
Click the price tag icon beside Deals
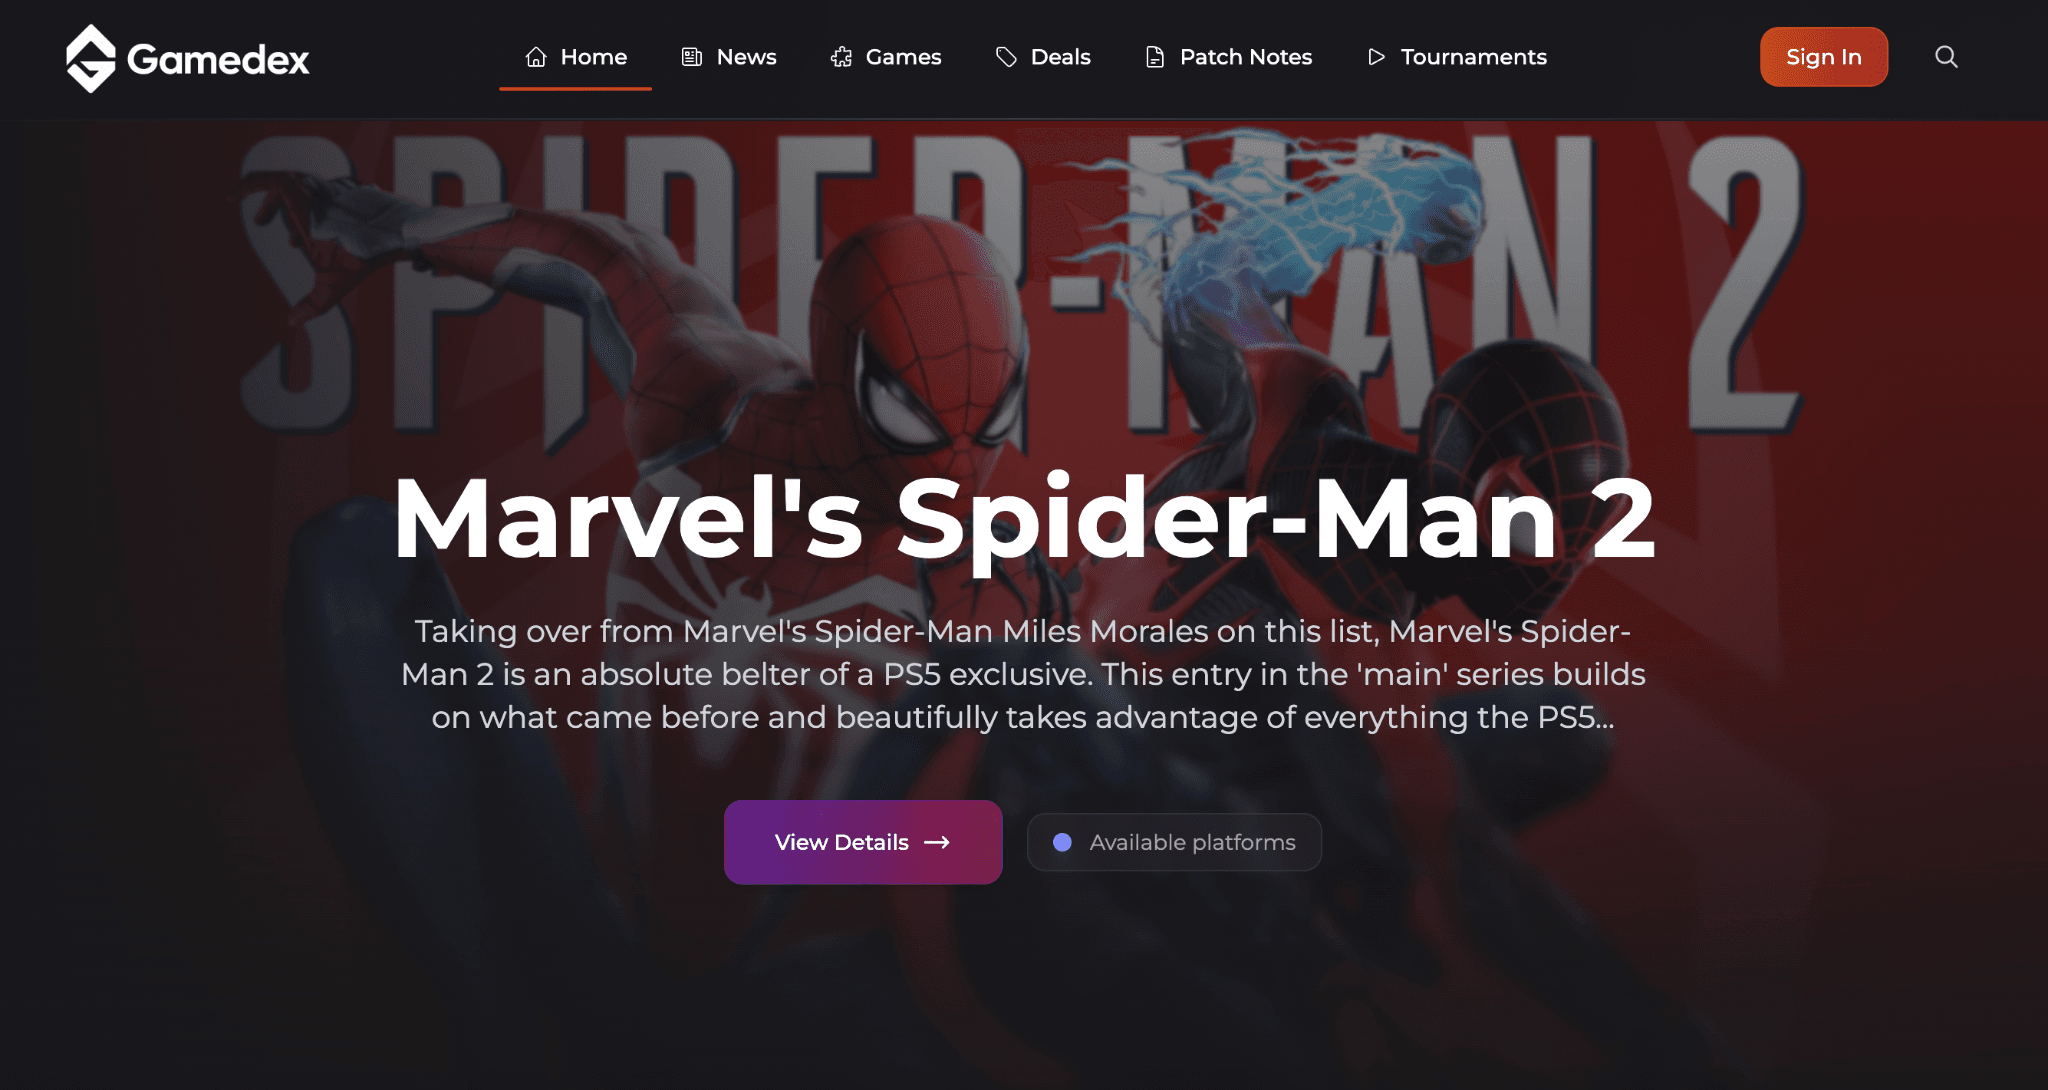pyautogui.click(x=1006, y=57)
